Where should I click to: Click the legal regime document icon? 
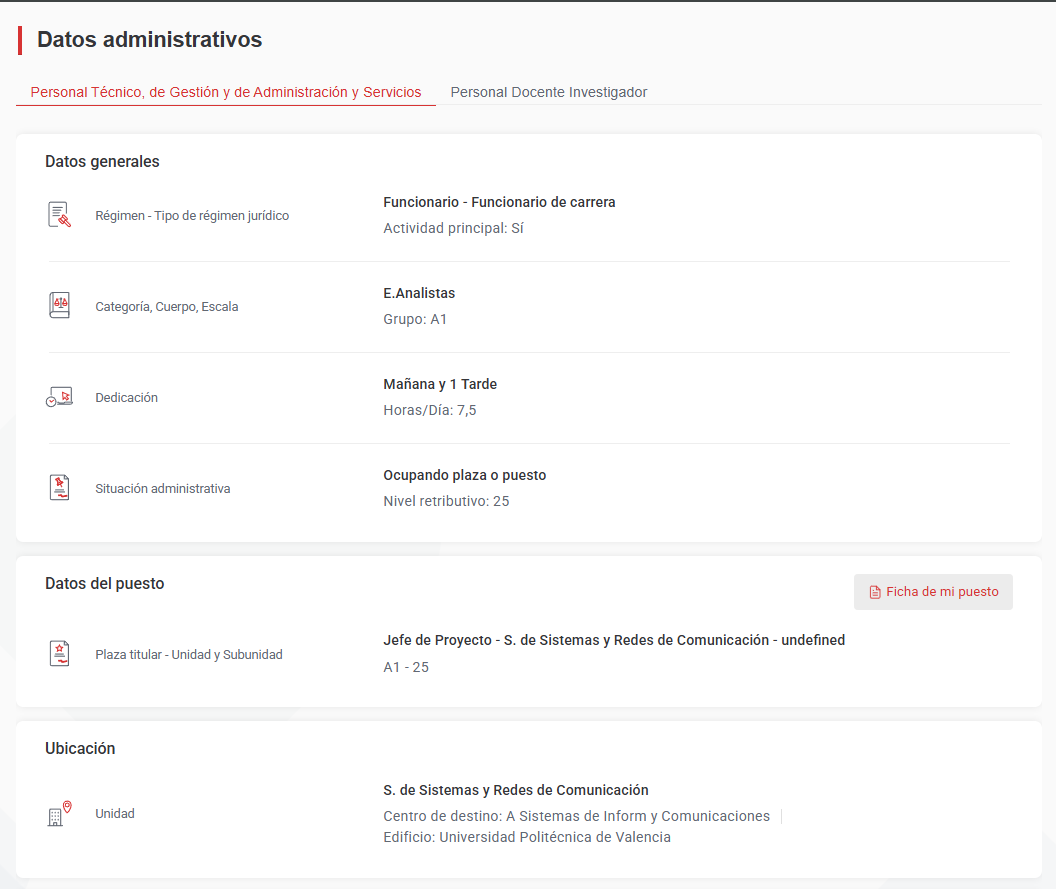pyautogui.click(x=60, y=215)
